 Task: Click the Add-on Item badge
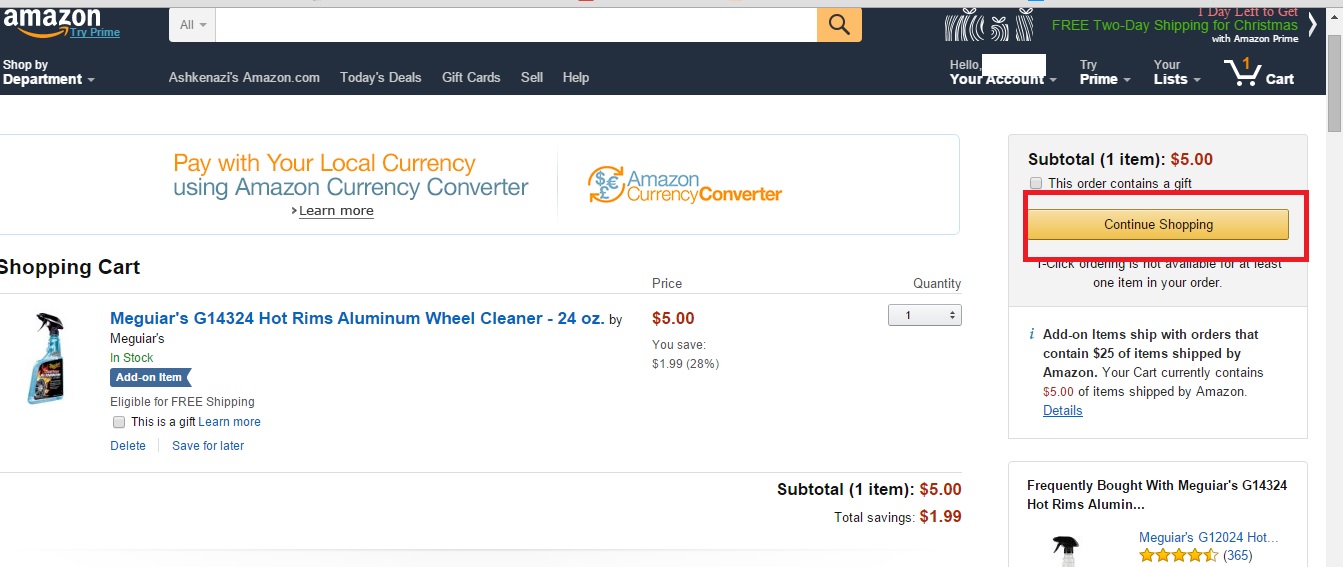[x=150, y=378]
